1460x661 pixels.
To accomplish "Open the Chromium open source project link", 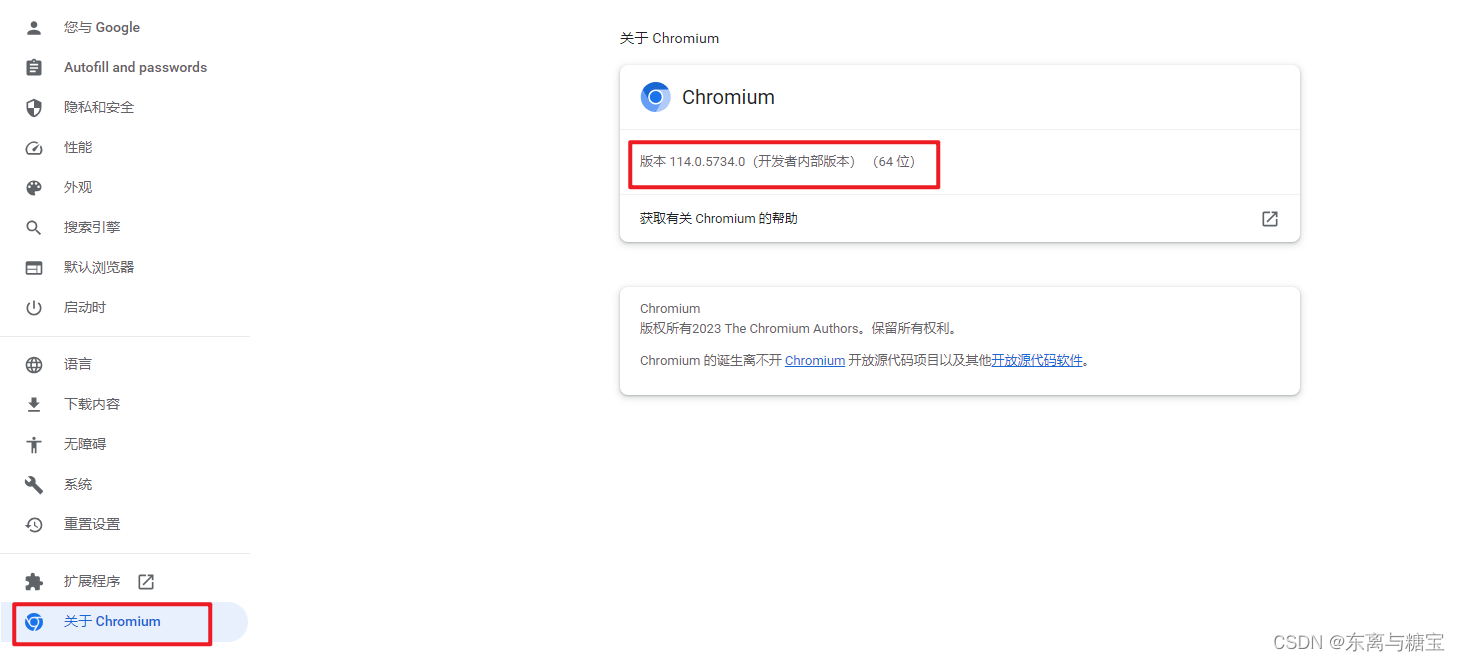I will 815,360.
